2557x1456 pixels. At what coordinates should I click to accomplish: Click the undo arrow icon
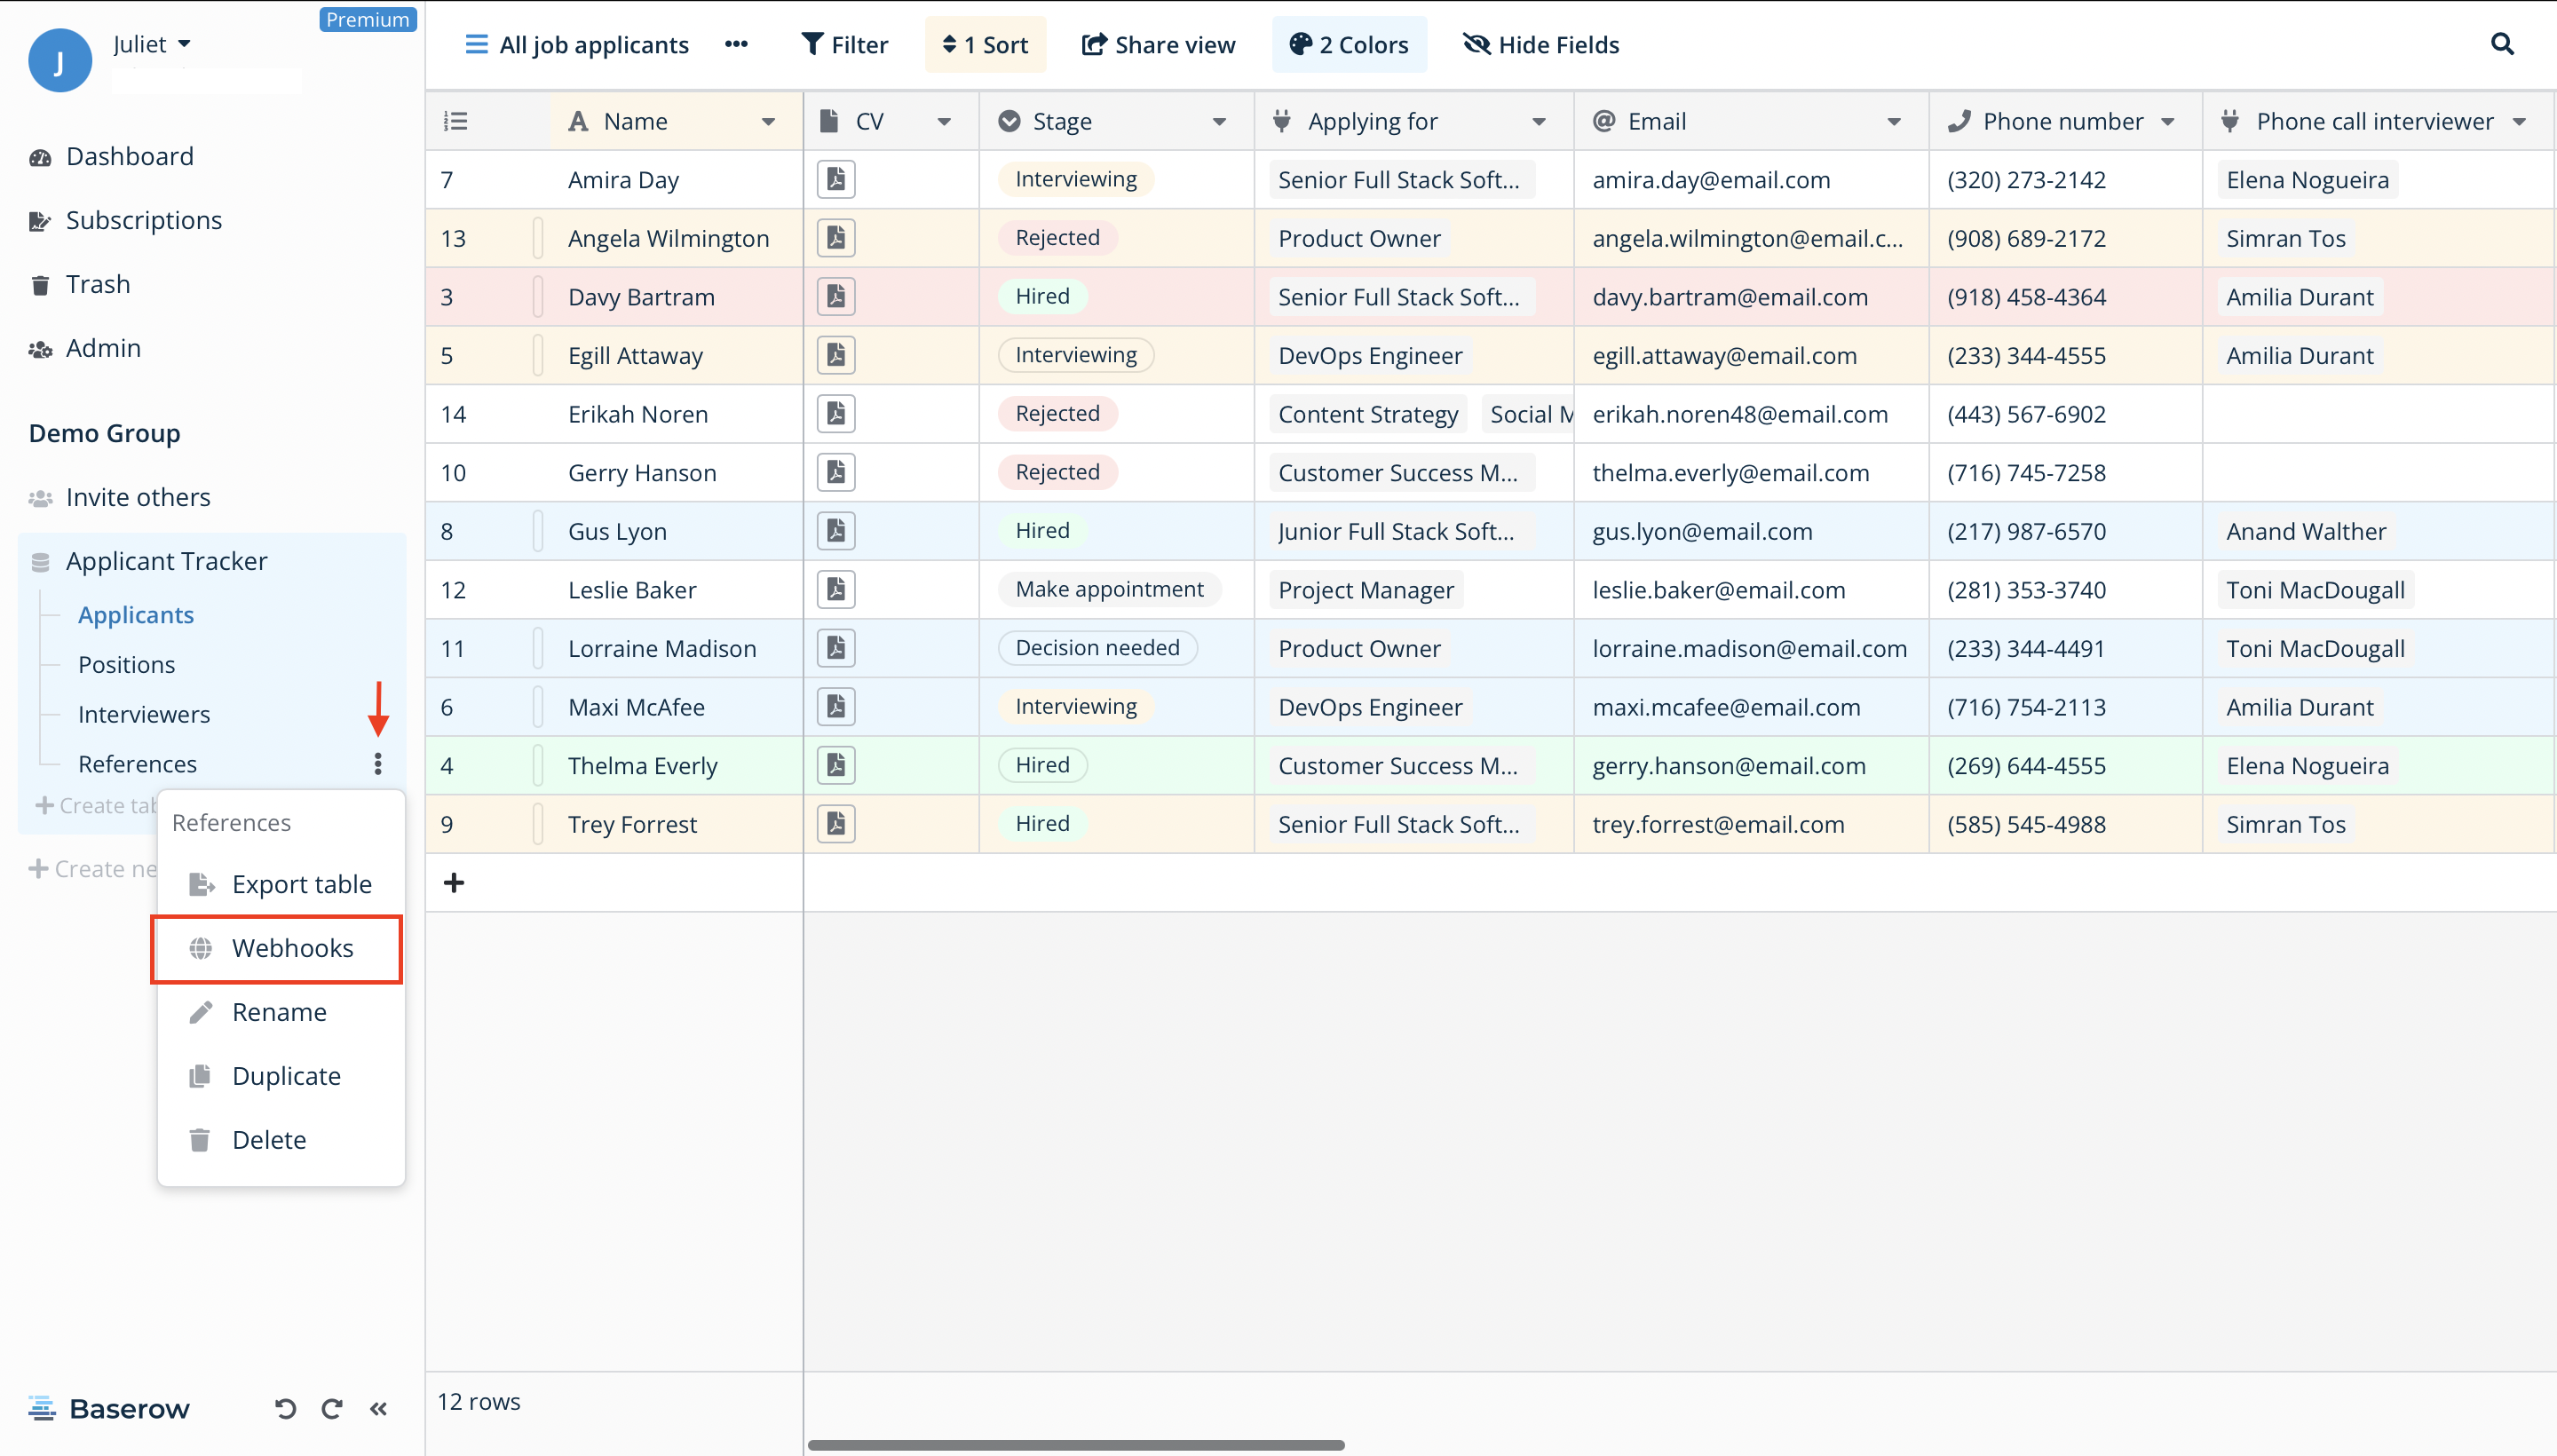(285, 1409)
